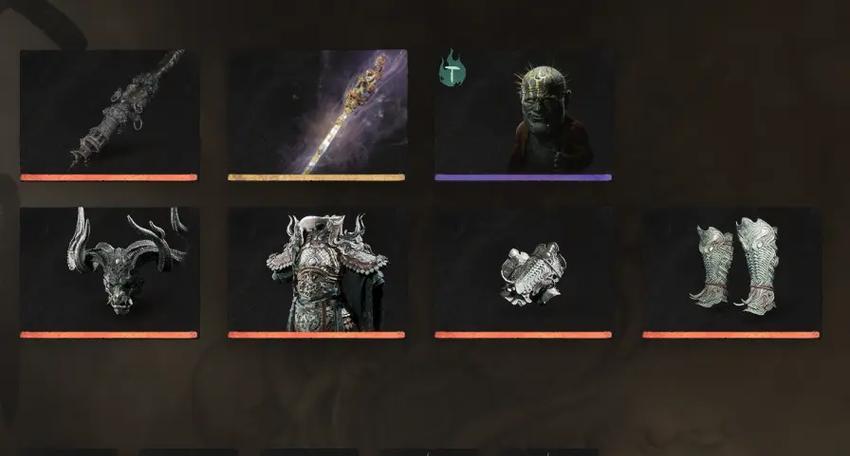The width and height of the screenshot is (850, 456).
Task: Click gold rarity bar under glowing staff
Action: 317,177
